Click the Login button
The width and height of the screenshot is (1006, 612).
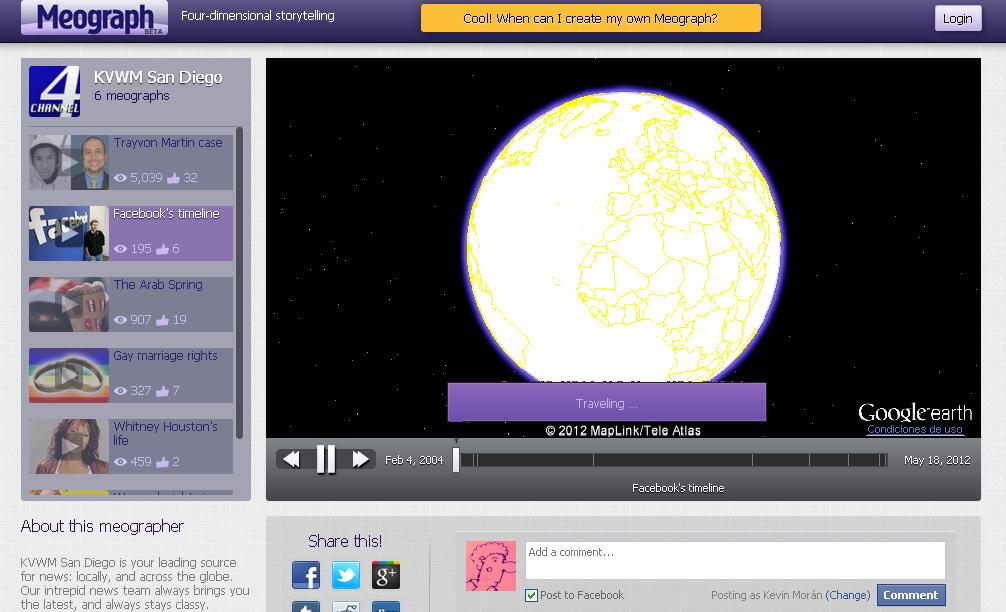(x=957, y=18)
